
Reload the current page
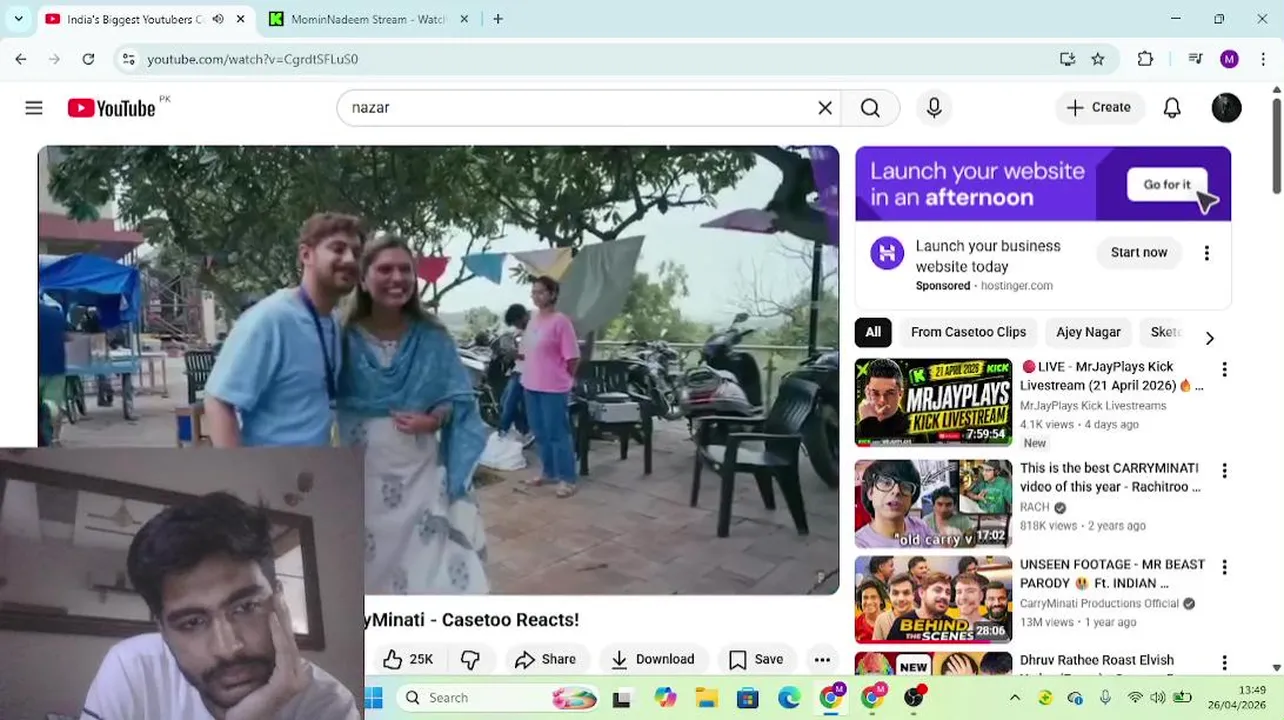click(88, 59)
